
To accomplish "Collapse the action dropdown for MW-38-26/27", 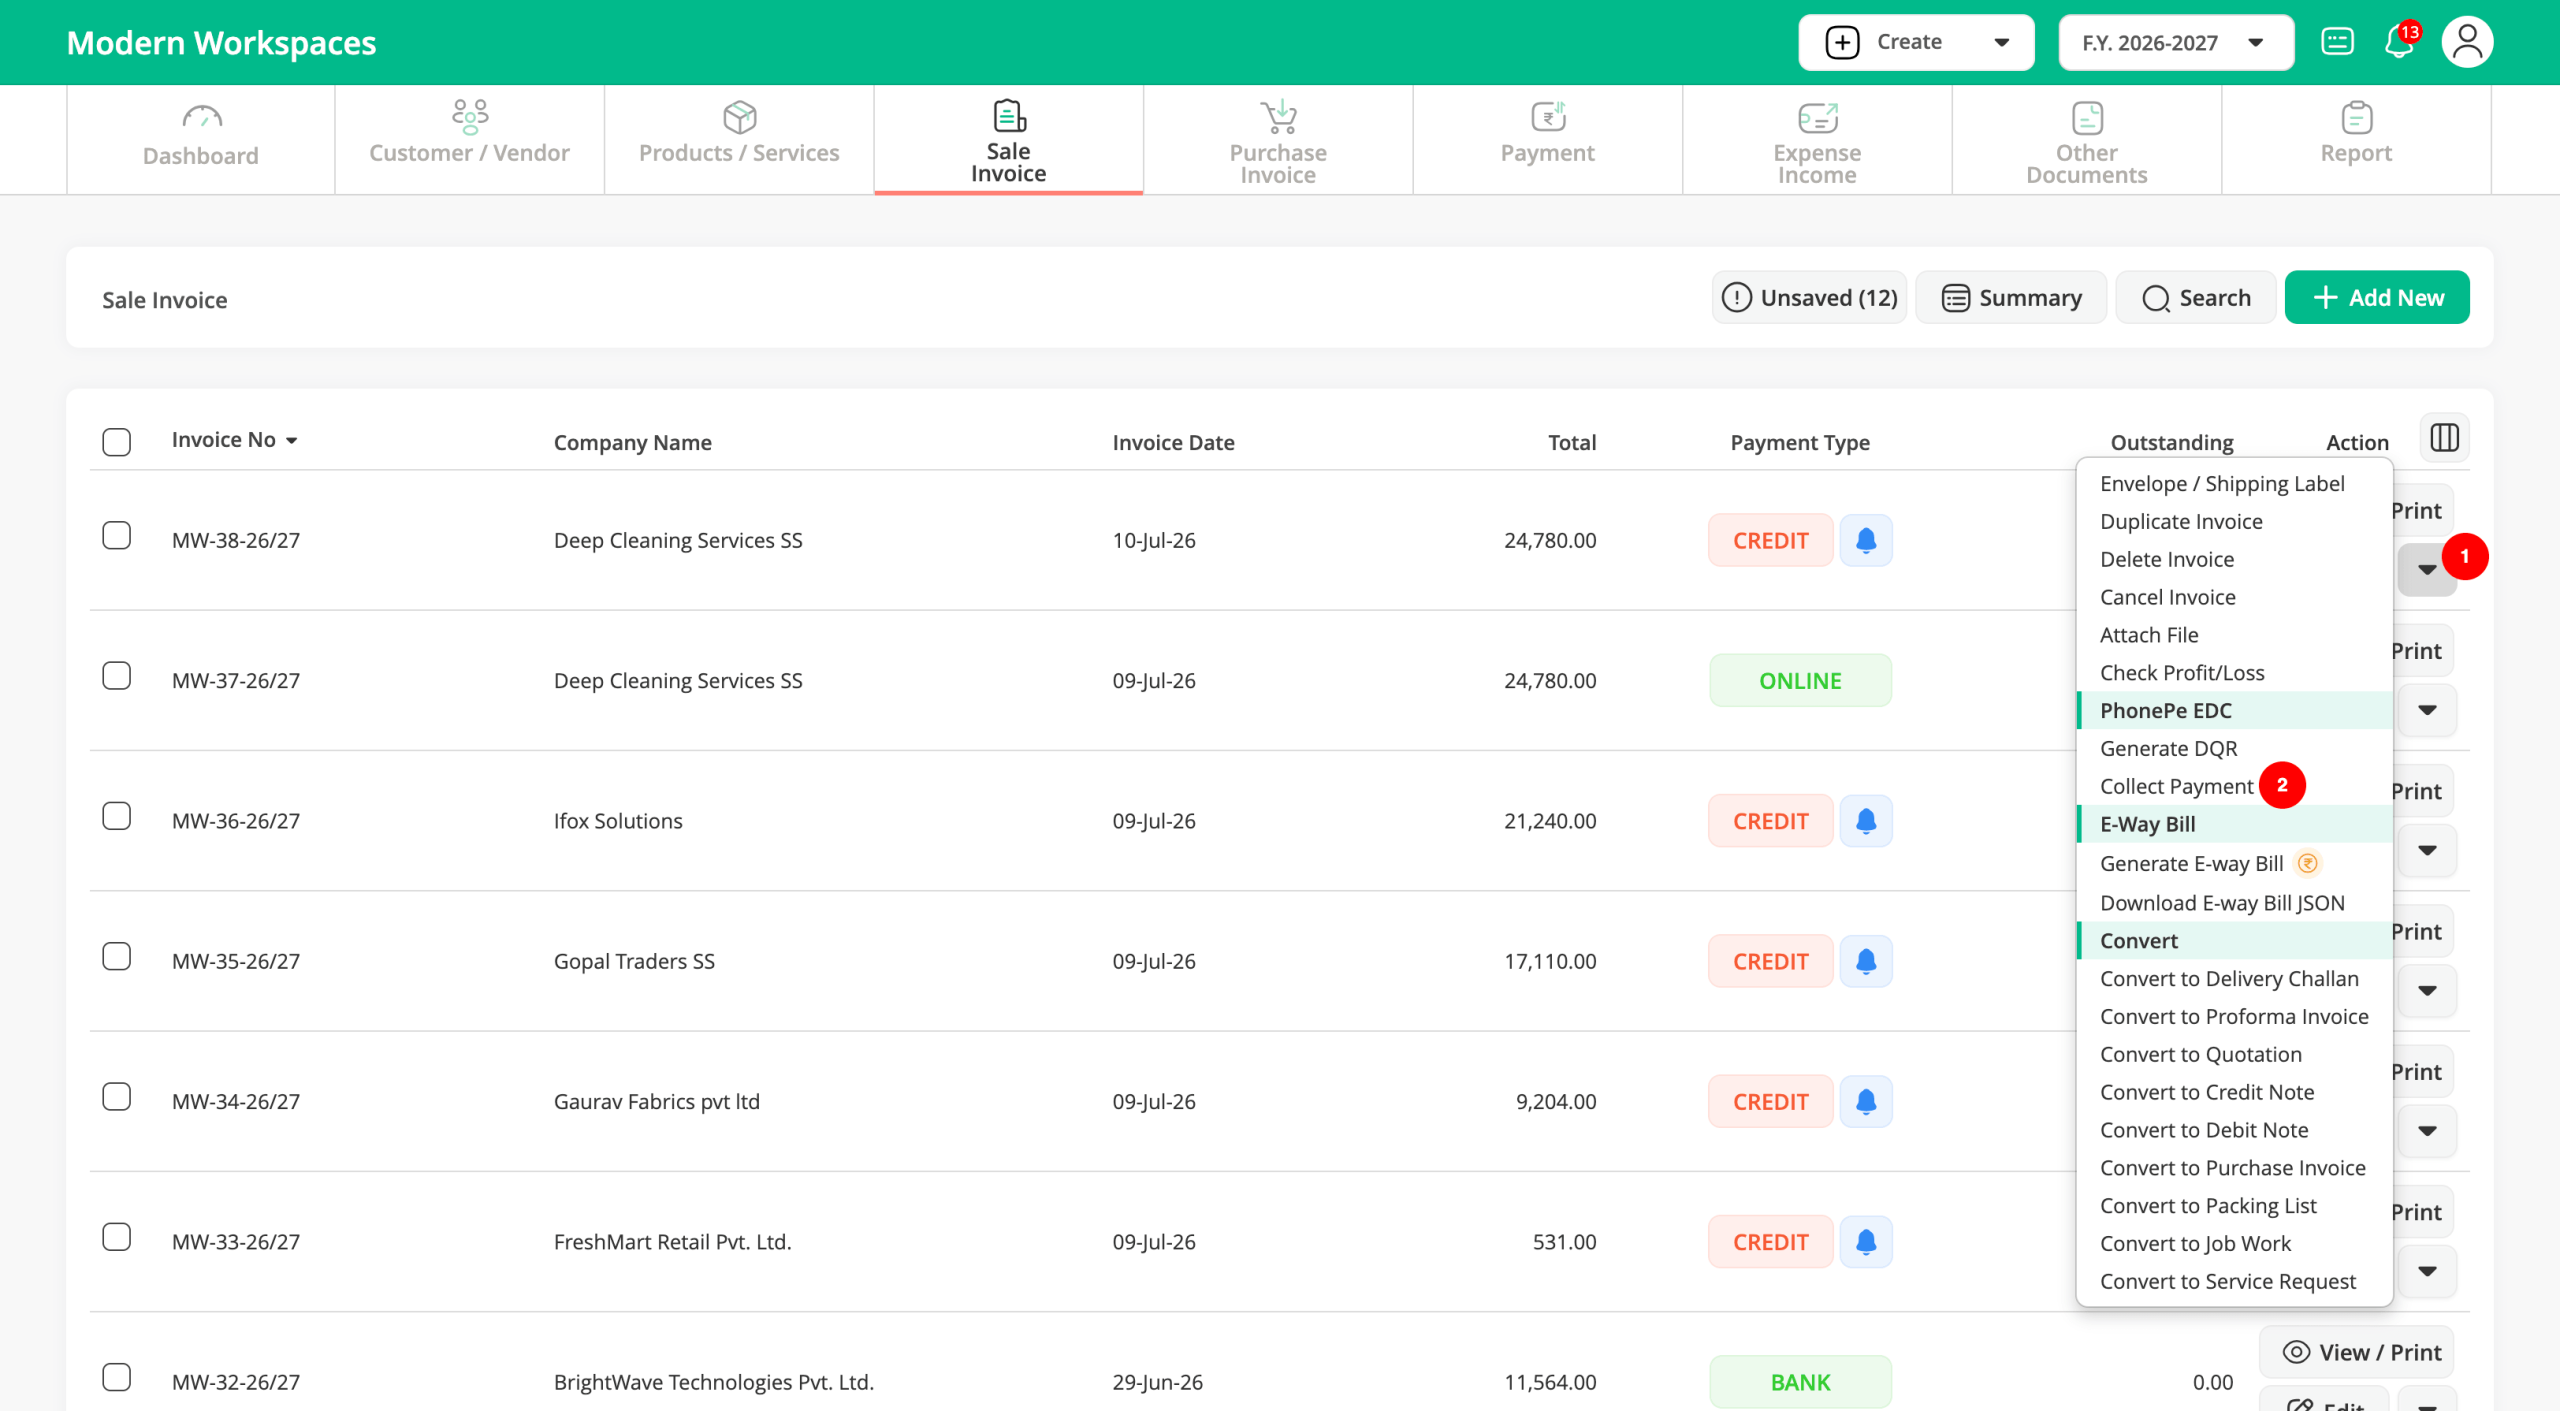I will click(2427, 570).
